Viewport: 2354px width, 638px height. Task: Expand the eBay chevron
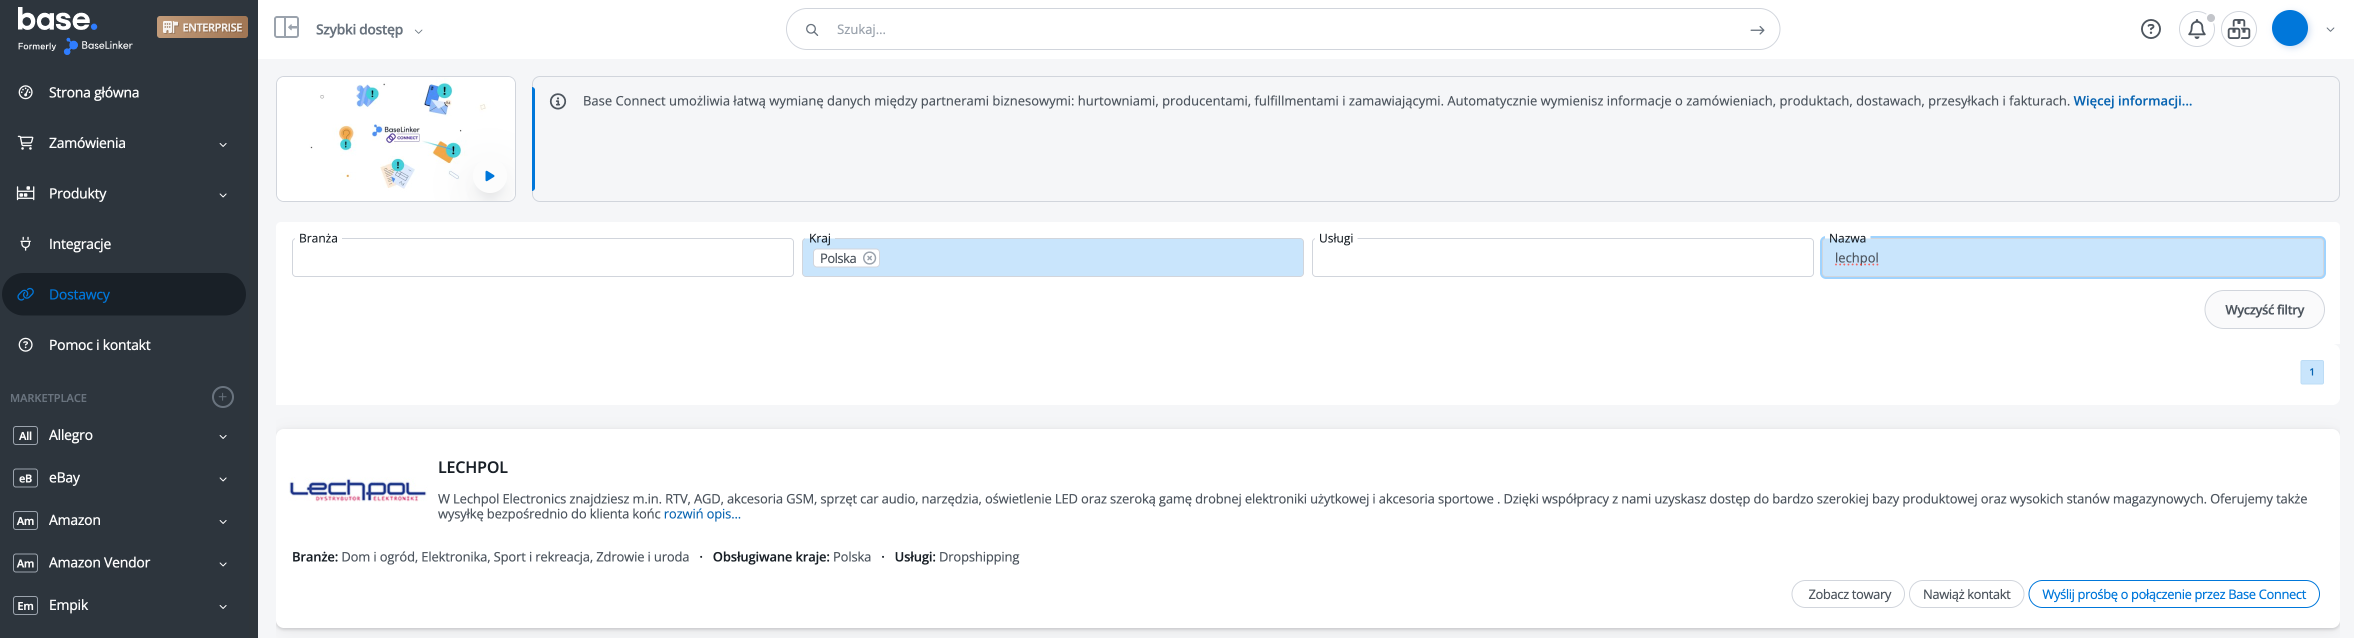click(223, 479)
